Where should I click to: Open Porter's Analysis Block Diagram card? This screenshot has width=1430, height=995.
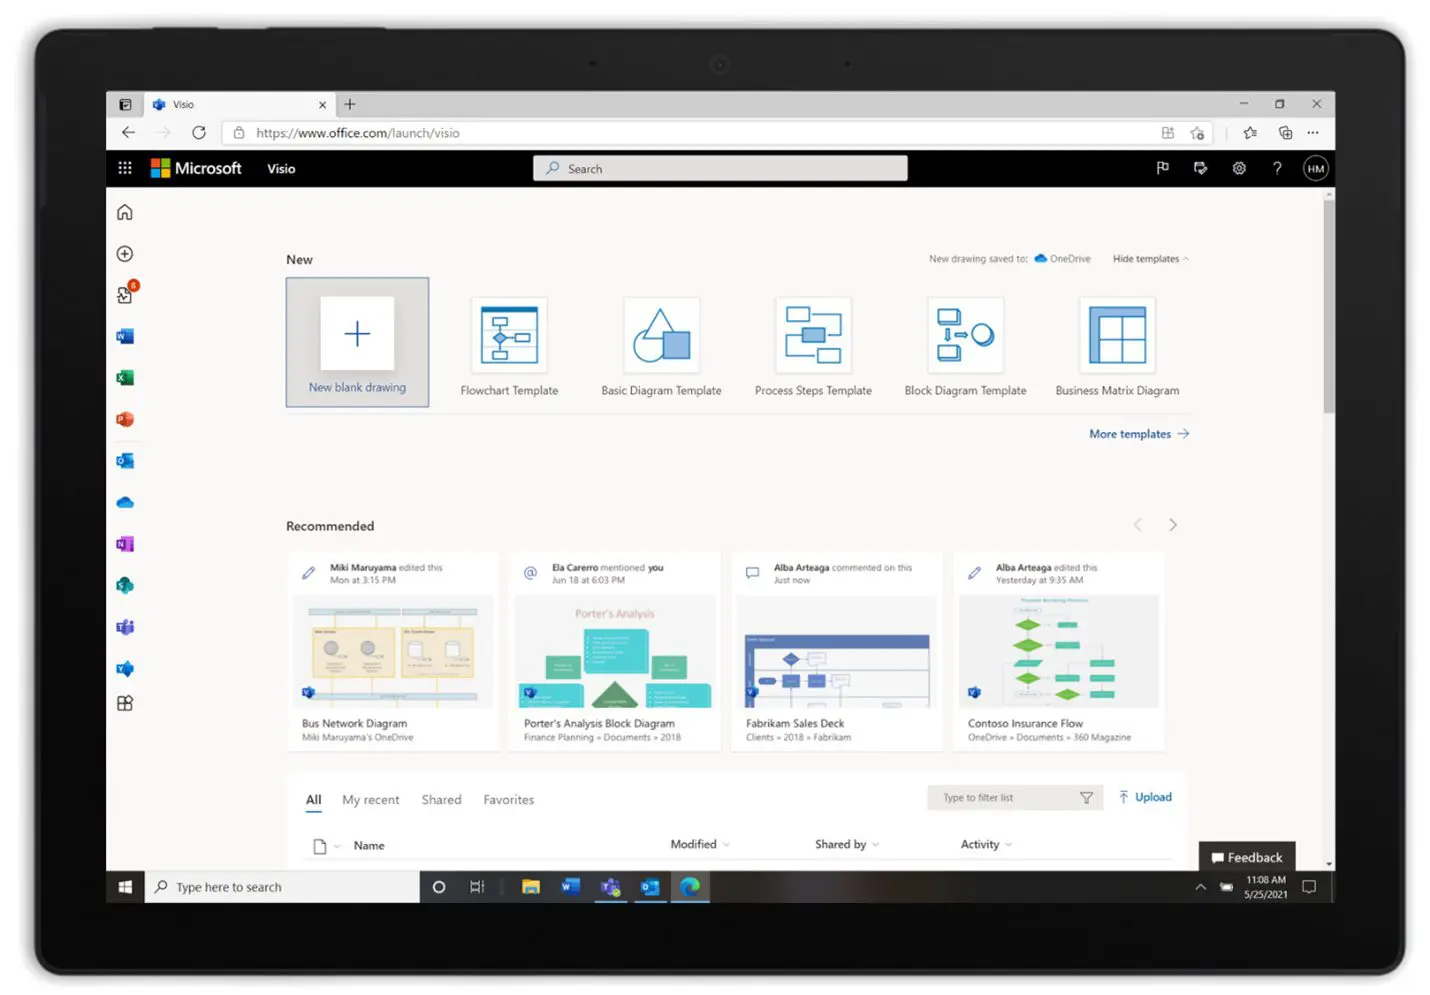(615, 651)
